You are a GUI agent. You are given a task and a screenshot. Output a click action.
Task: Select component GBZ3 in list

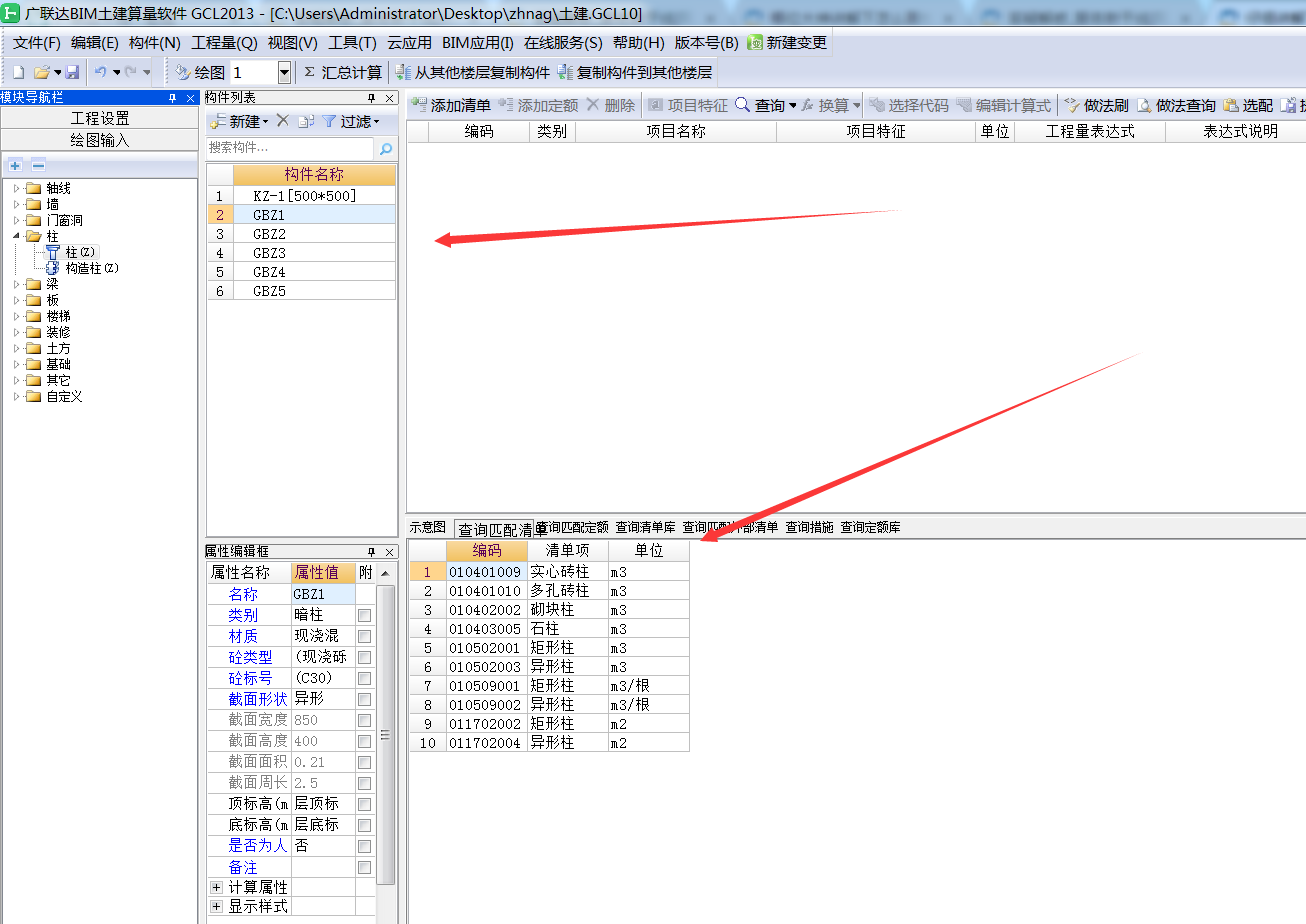301,253
